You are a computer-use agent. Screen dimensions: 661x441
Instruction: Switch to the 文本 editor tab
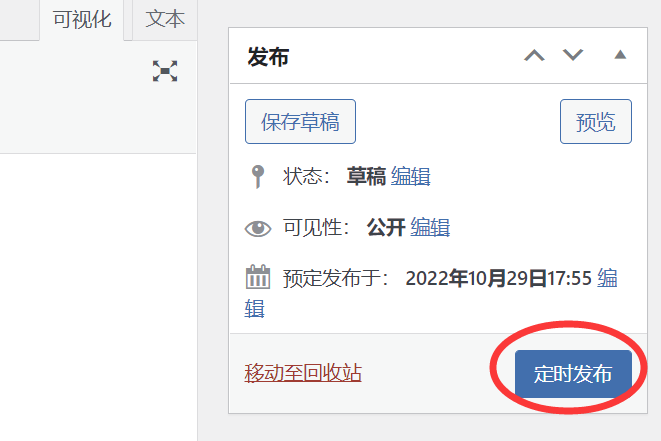[x=165, y=20]
